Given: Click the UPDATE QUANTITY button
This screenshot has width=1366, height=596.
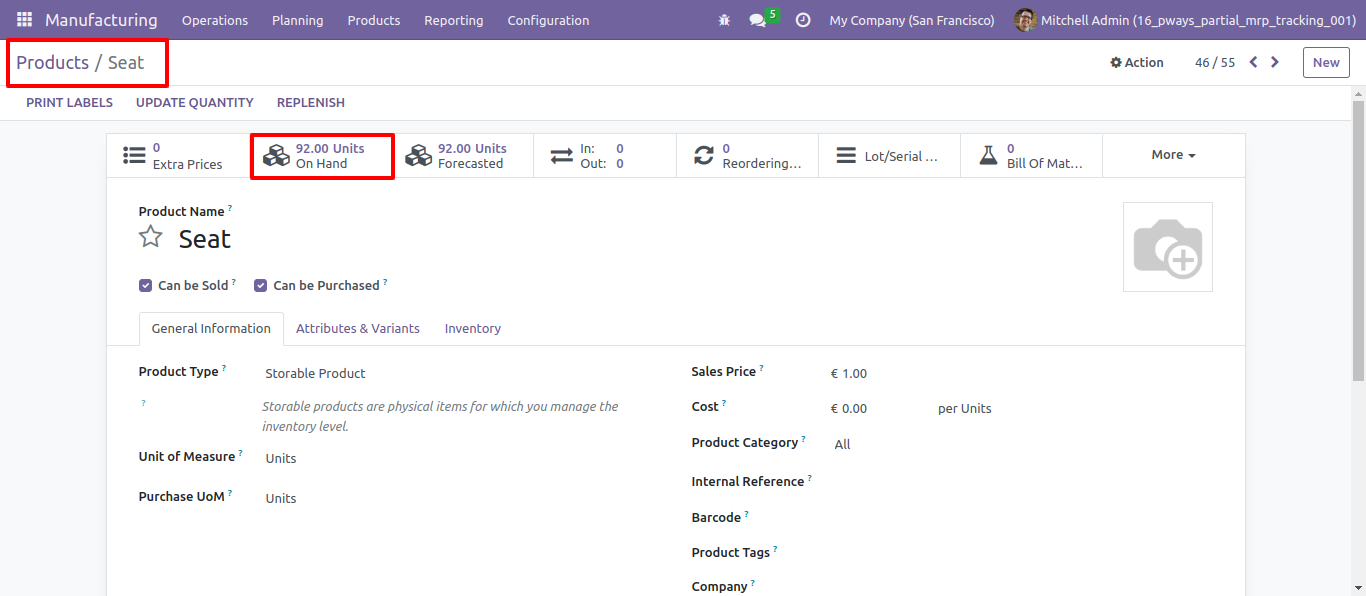Looking at the screenshot, I should pyautogui.click(x=195, y=102).
